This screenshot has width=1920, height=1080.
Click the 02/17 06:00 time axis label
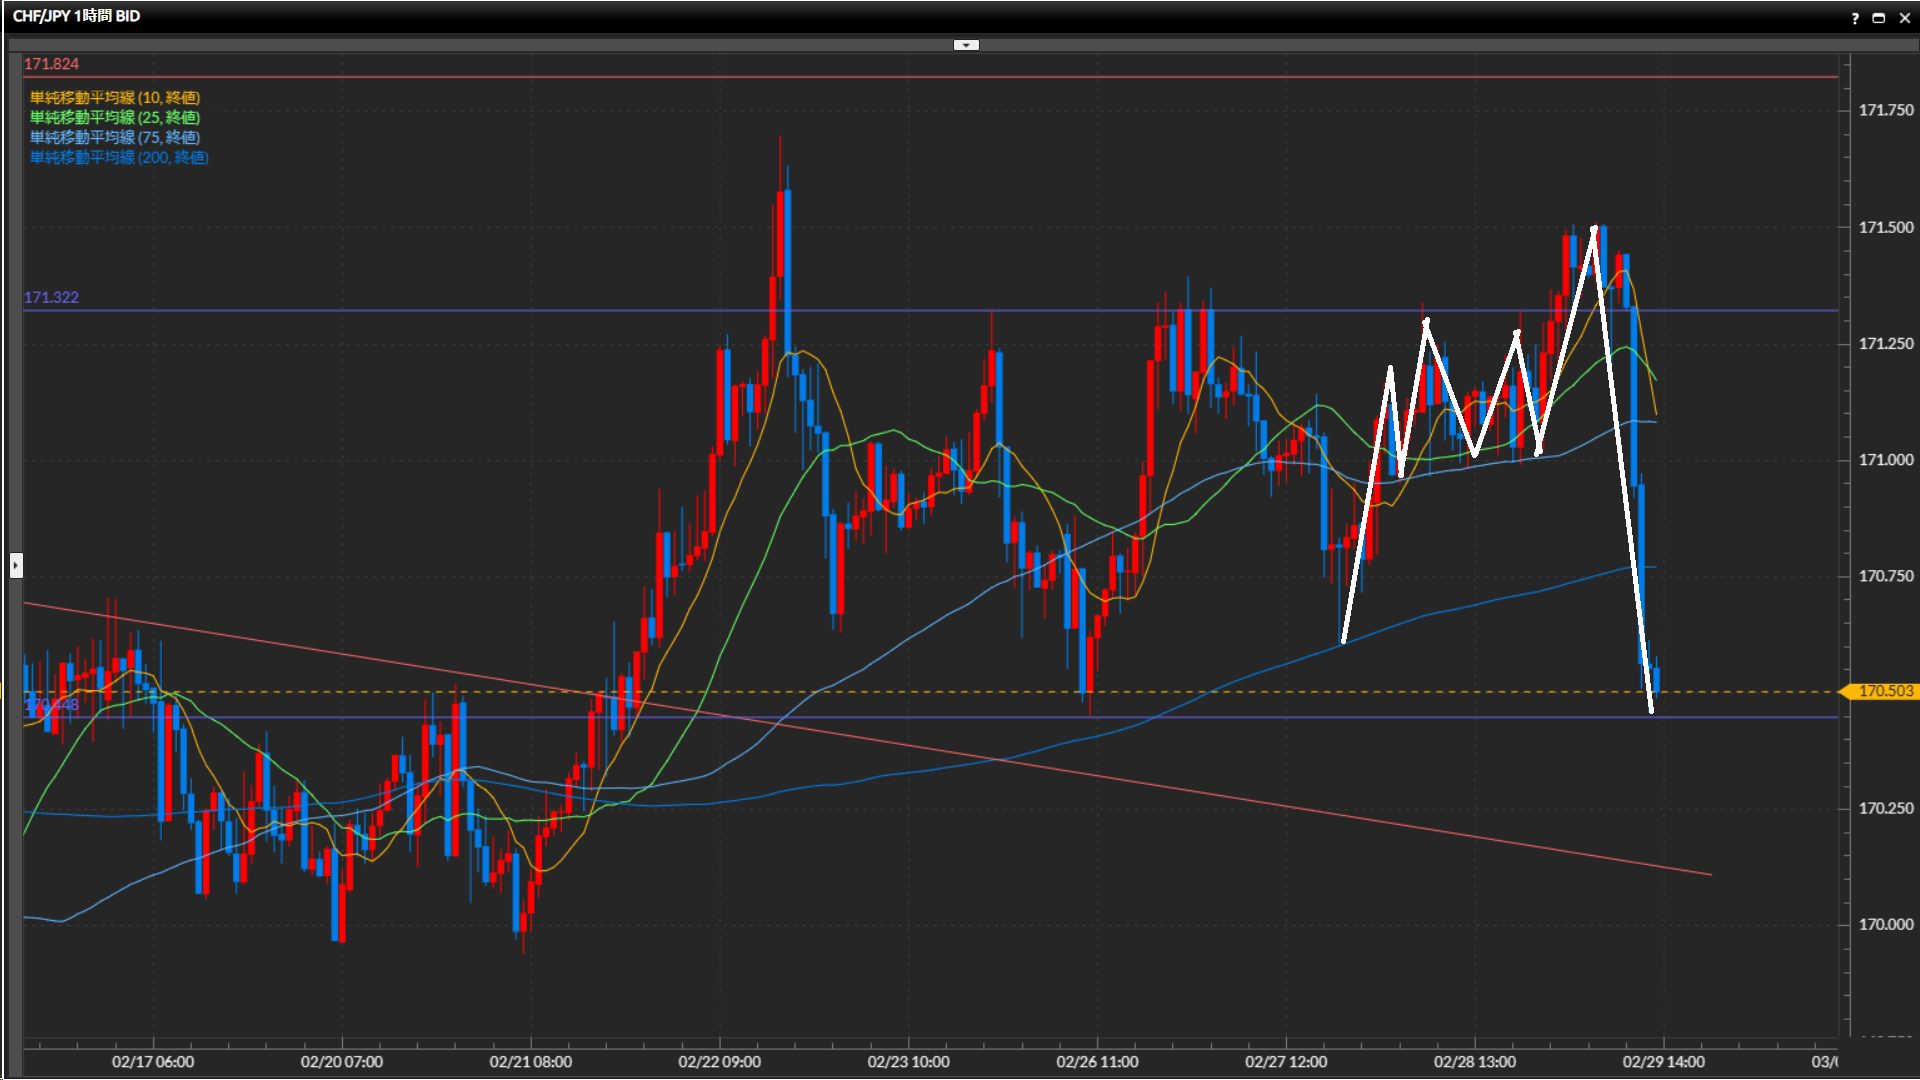point(153,1061)
